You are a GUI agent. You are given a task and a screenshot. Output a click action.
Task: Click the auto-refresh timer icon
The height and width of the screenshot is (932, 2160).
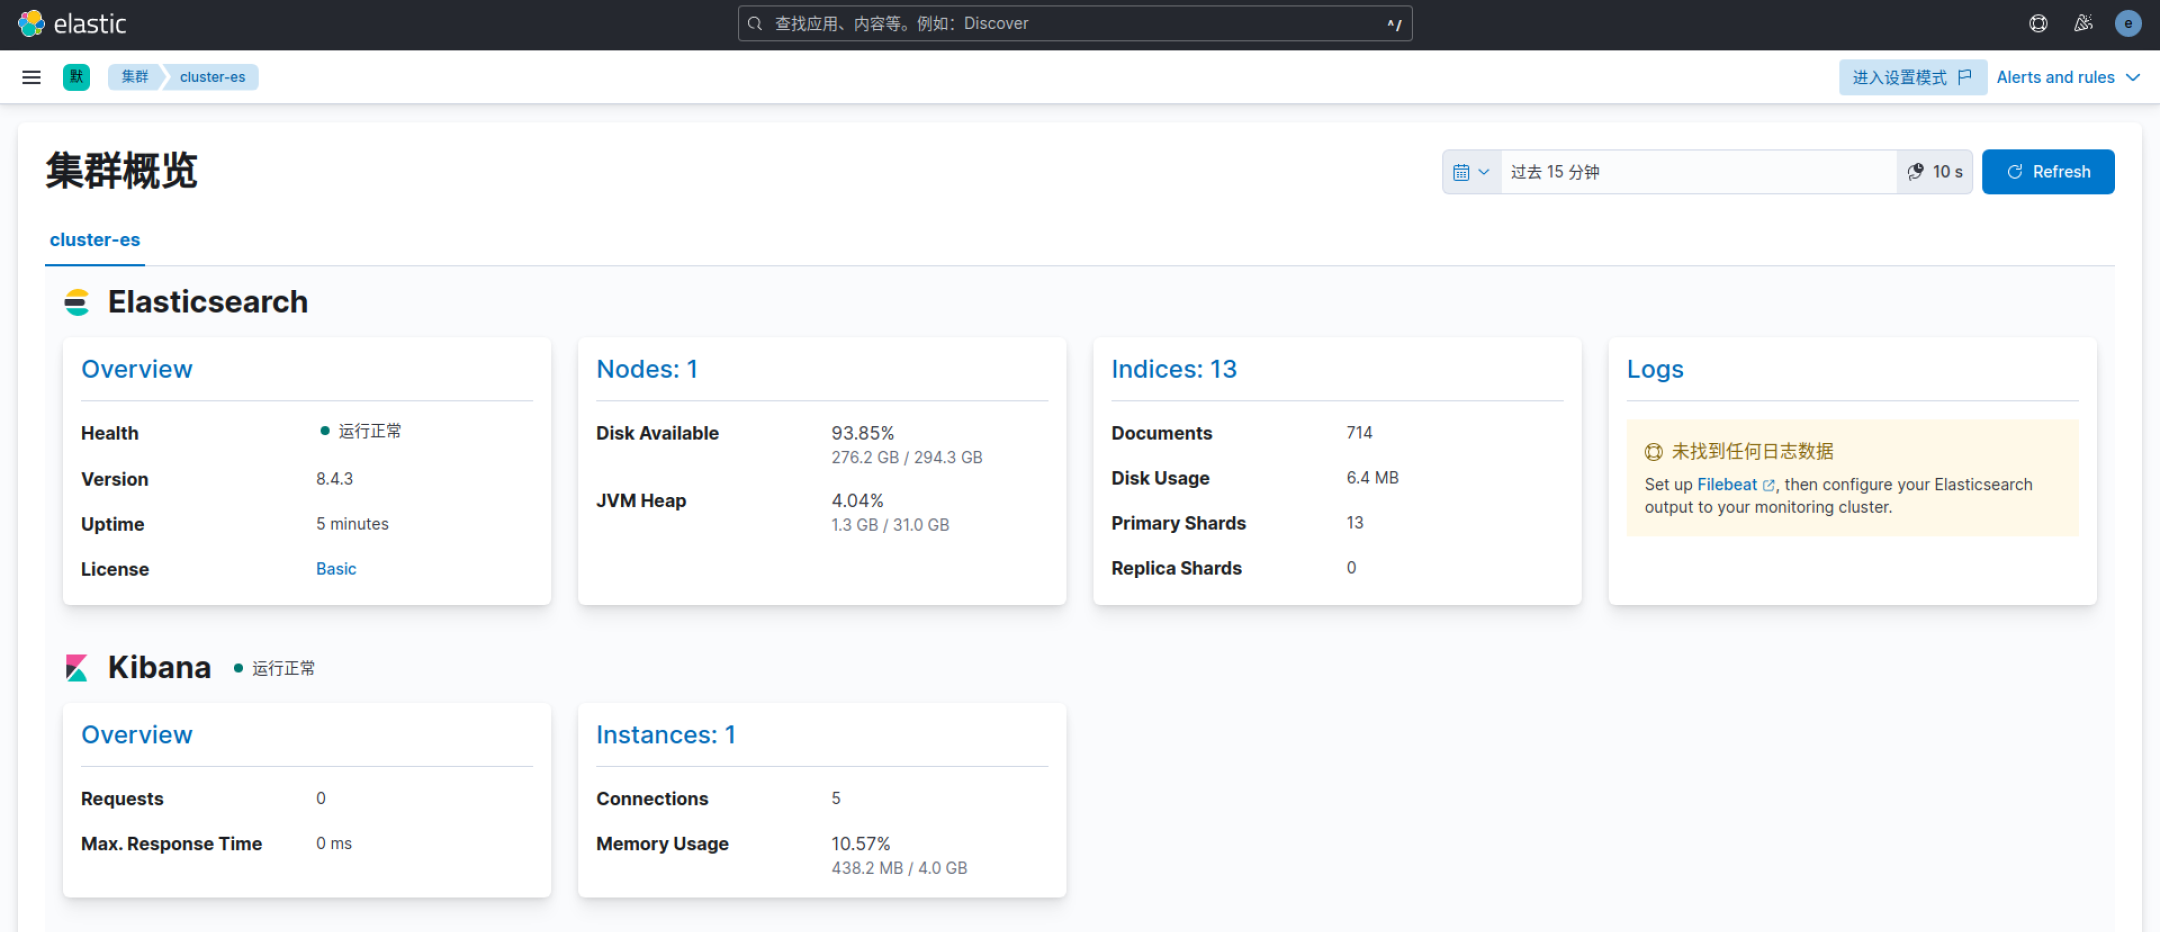click(1915, 172)
